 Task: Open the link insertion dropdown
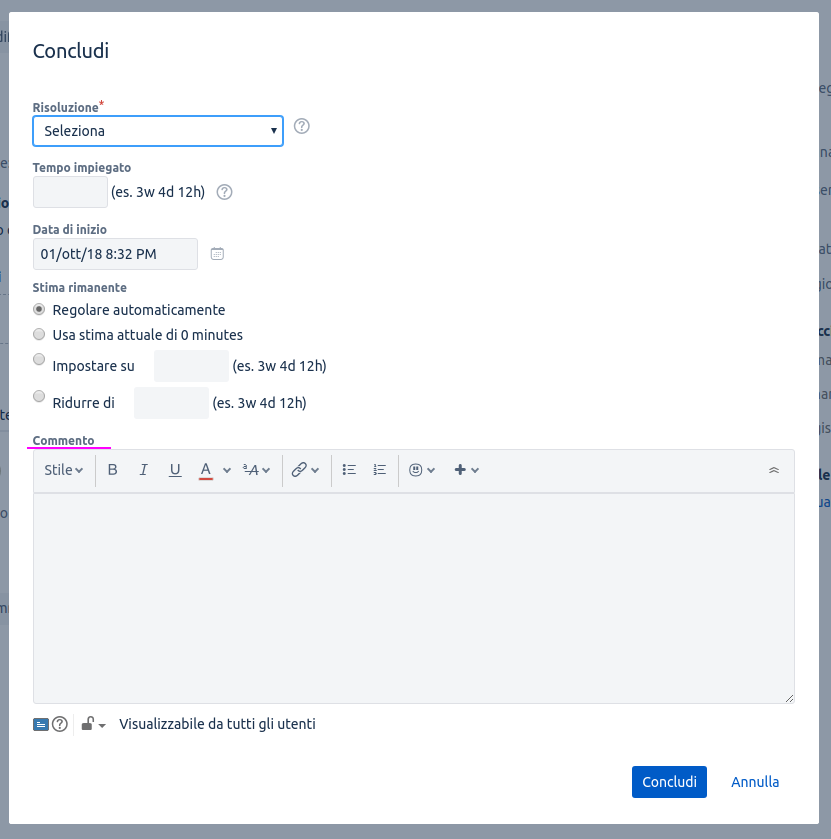click(x=305, y=470)
